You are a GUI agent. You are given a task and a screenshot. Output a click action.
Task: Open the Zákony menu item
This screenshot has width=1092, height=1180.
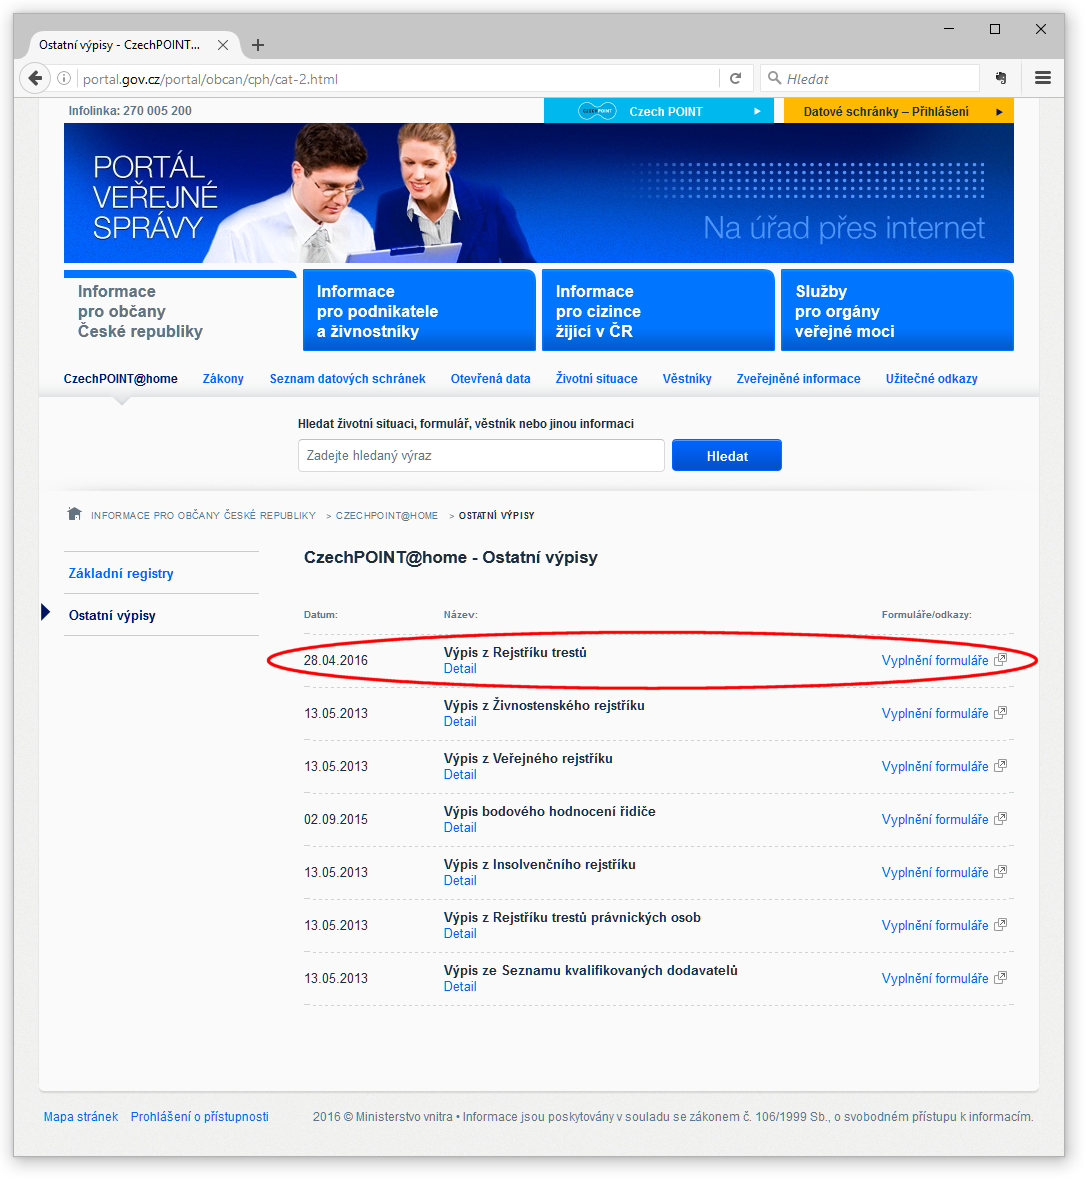point(223,379)
